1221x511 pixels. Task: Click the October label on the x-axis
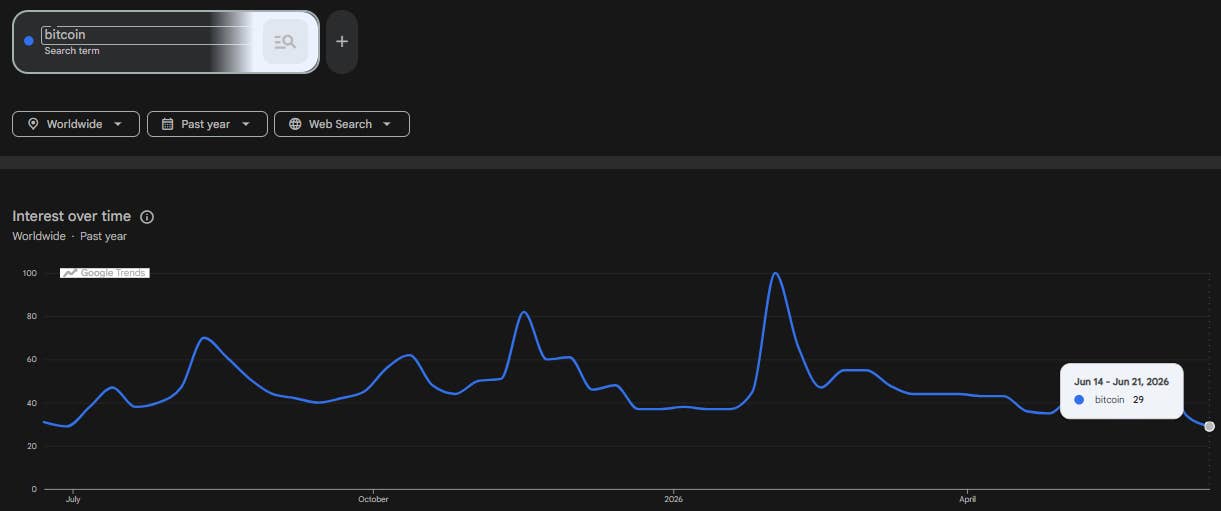click(373, 498)
